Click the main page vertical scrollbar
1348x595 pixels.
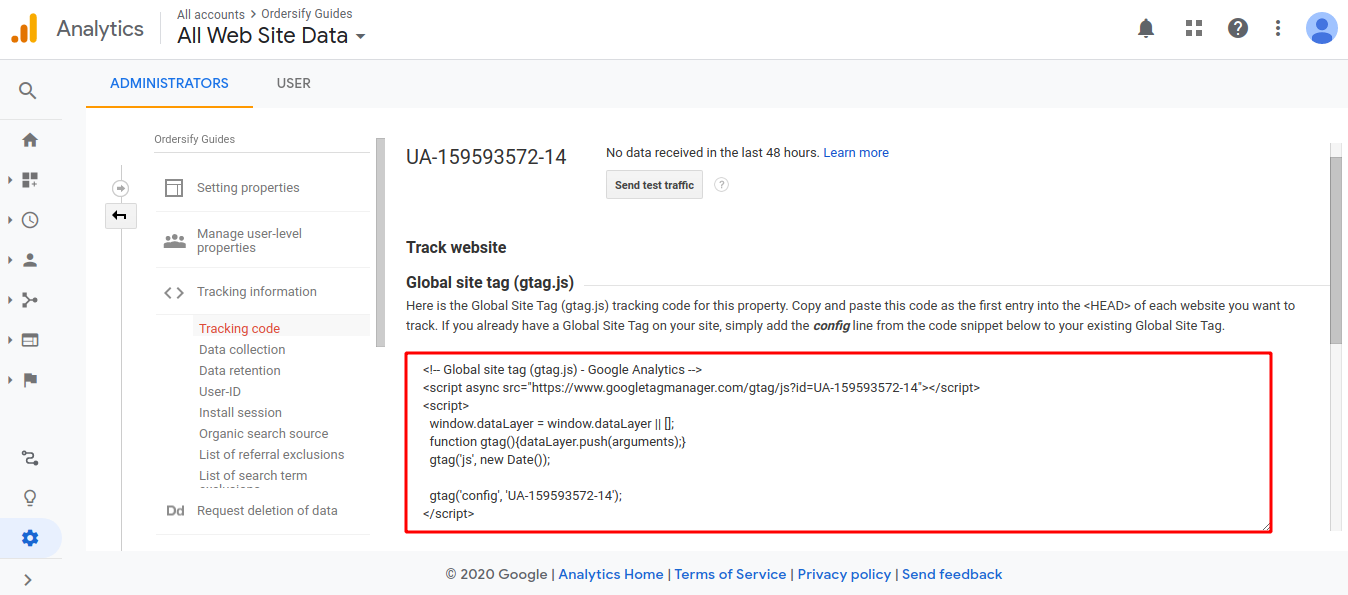click(1336, 250)
